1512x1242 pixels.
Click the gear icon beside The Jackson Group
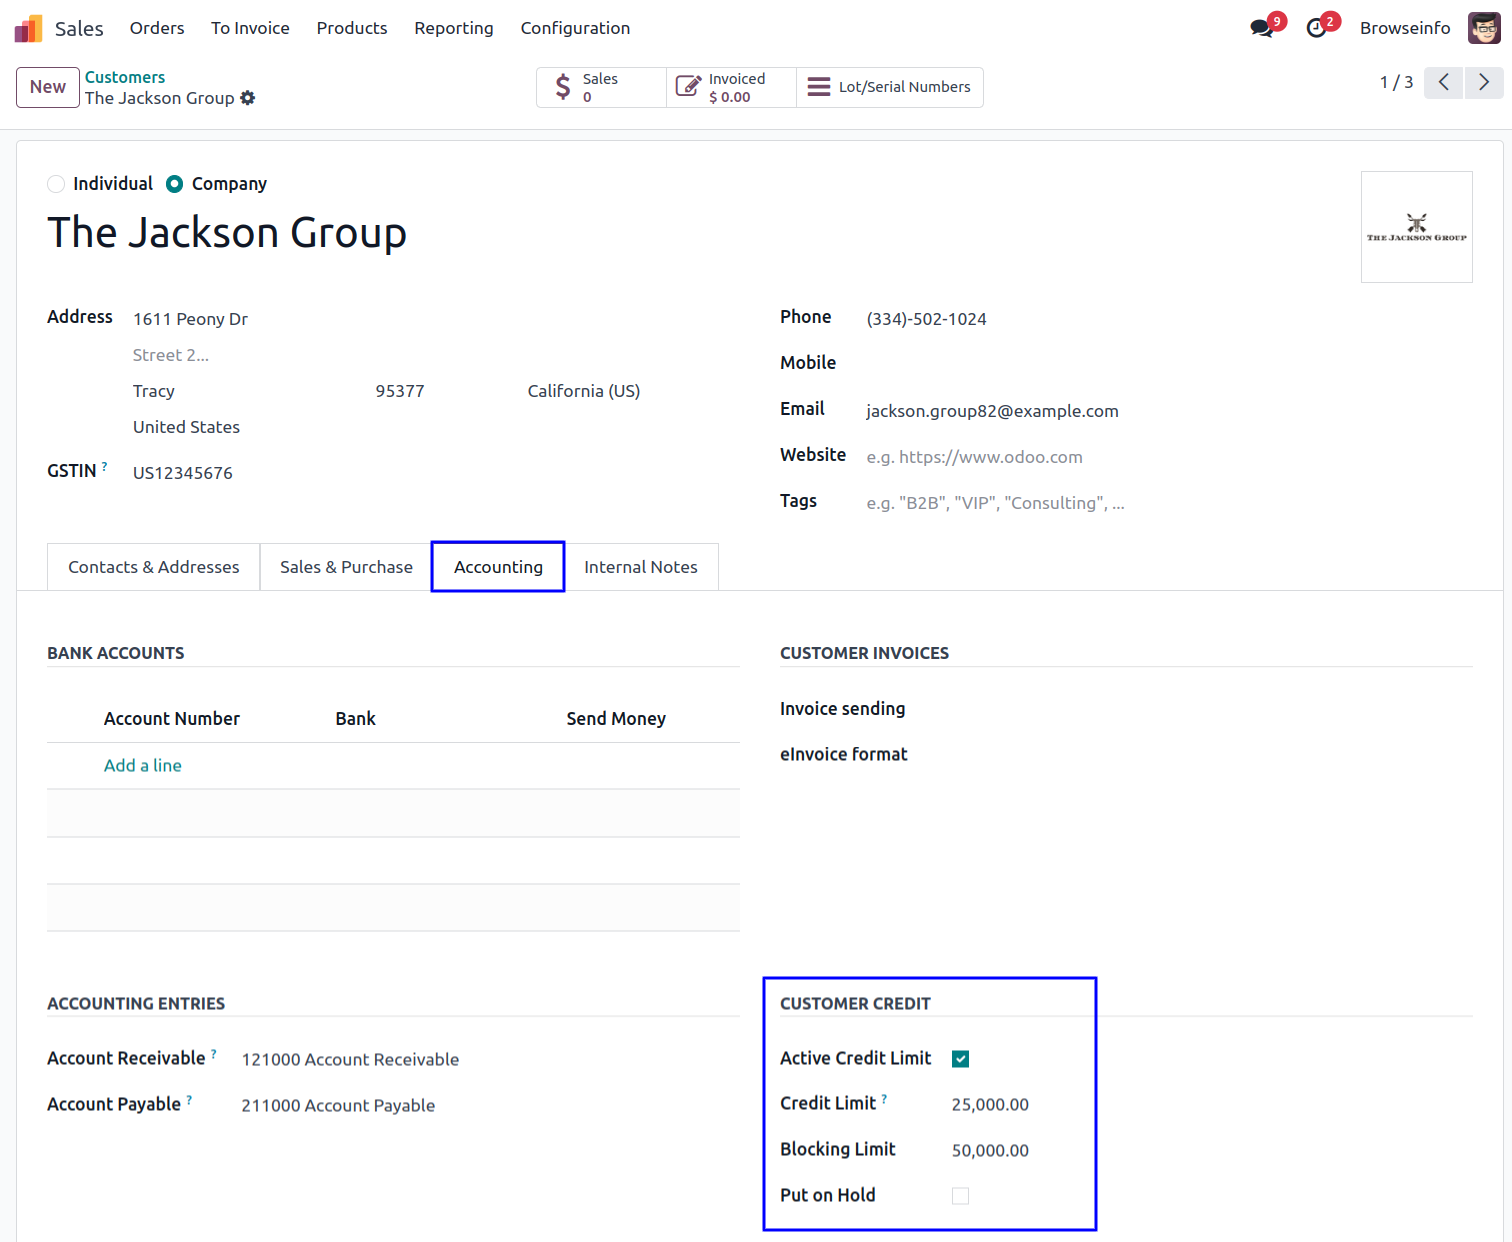[x=248, y=98]
